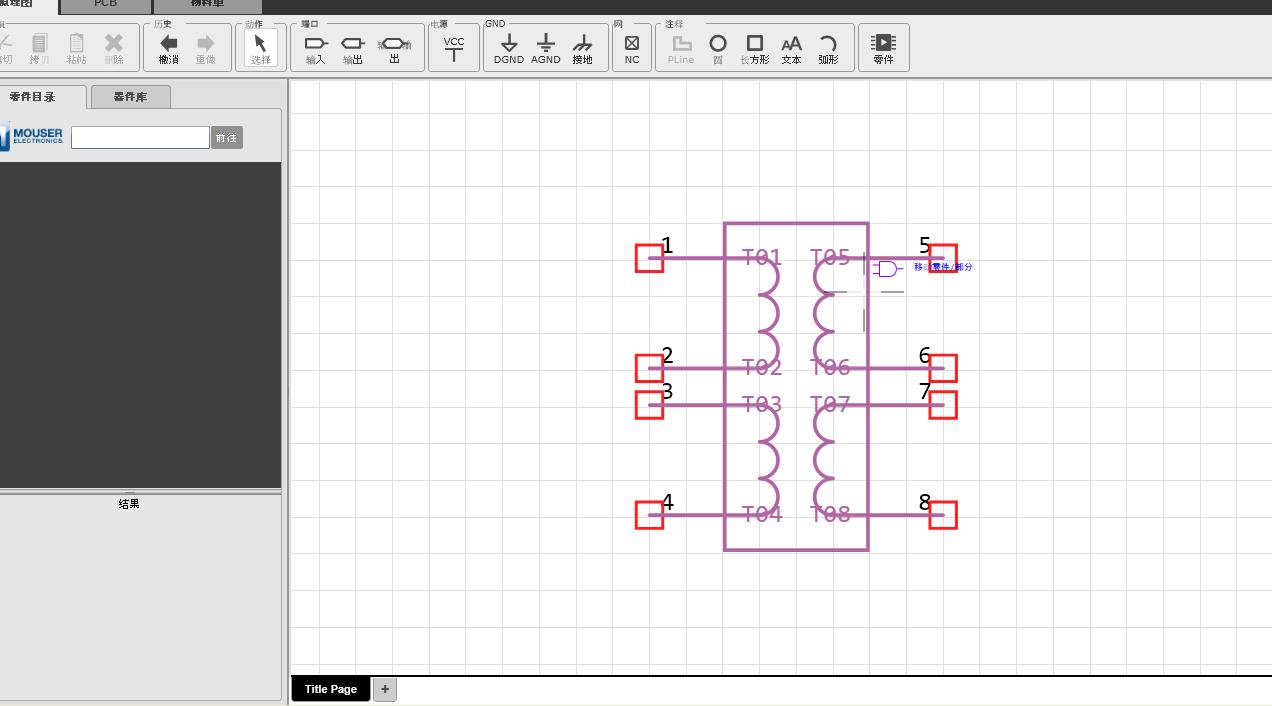Place an output port (输出)
The height and width of the screenshot is (706, 1272).
pyautogui.click(x=352, y=48)
